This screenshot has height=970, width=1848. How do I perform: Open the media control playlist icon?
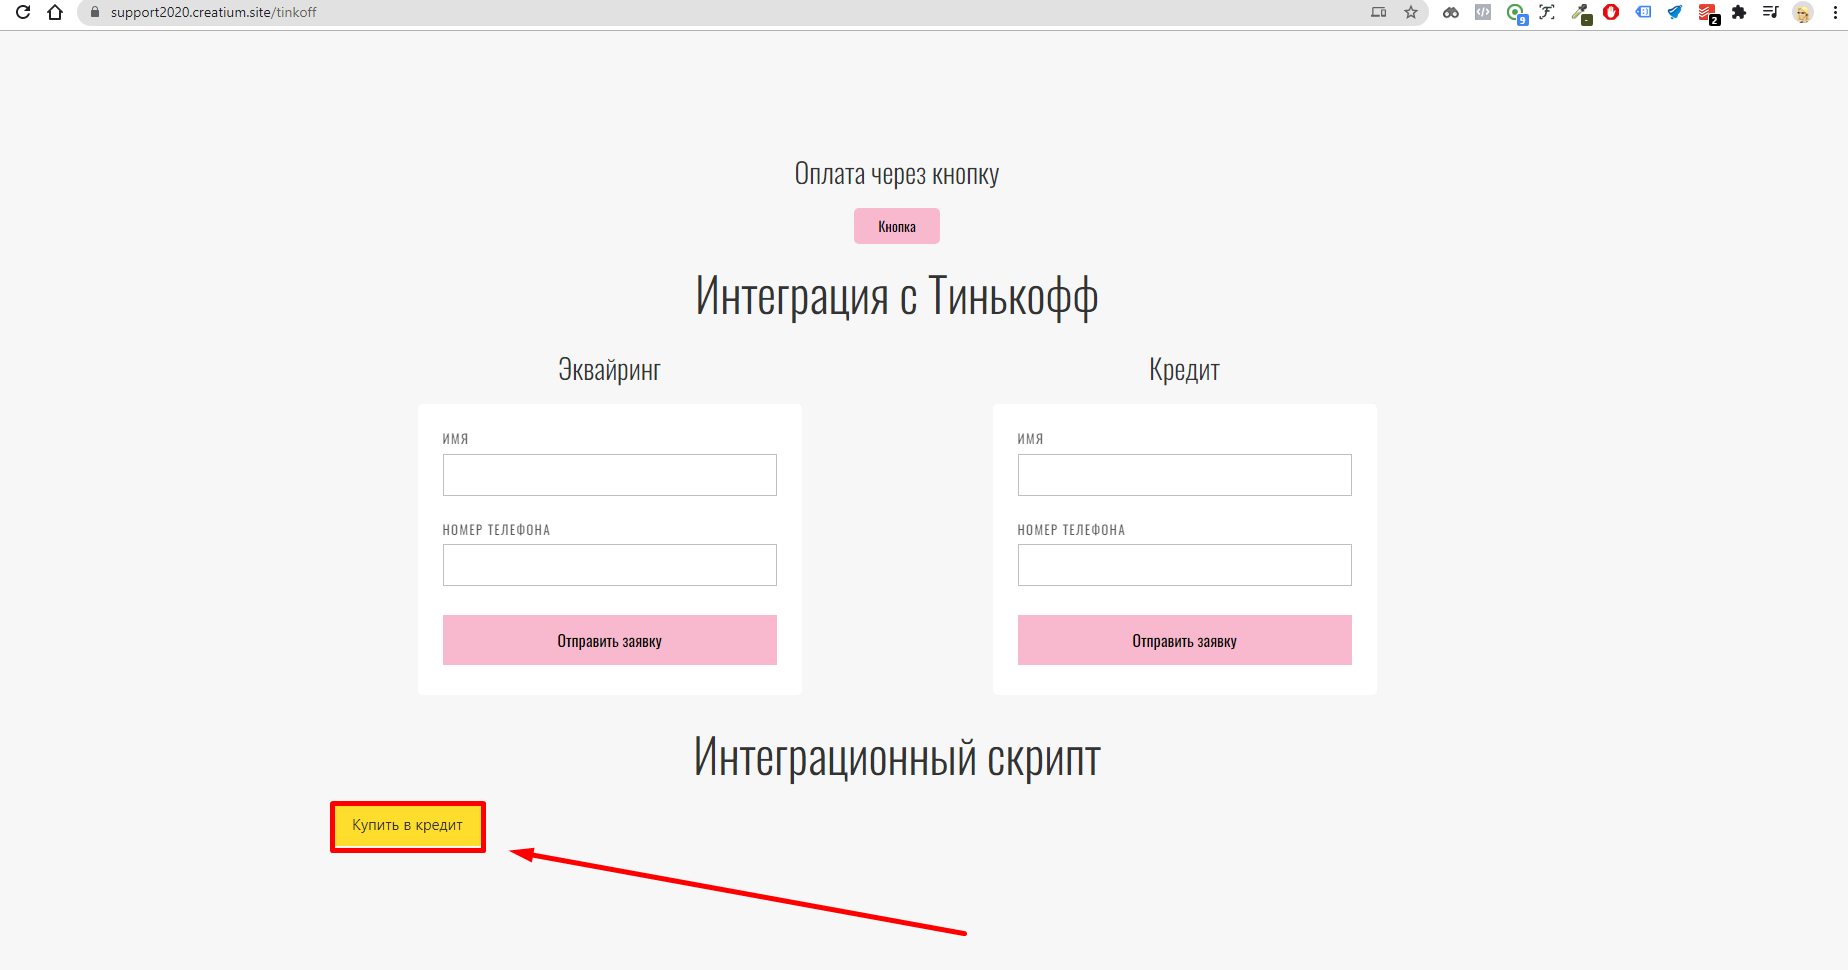(x=1770, y=12)
